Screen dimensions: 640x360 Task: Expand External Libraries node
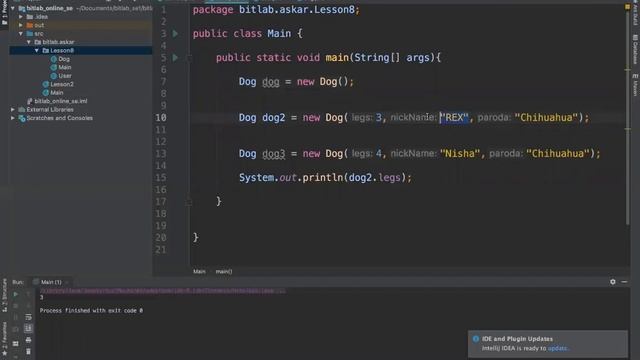point(13,109)
